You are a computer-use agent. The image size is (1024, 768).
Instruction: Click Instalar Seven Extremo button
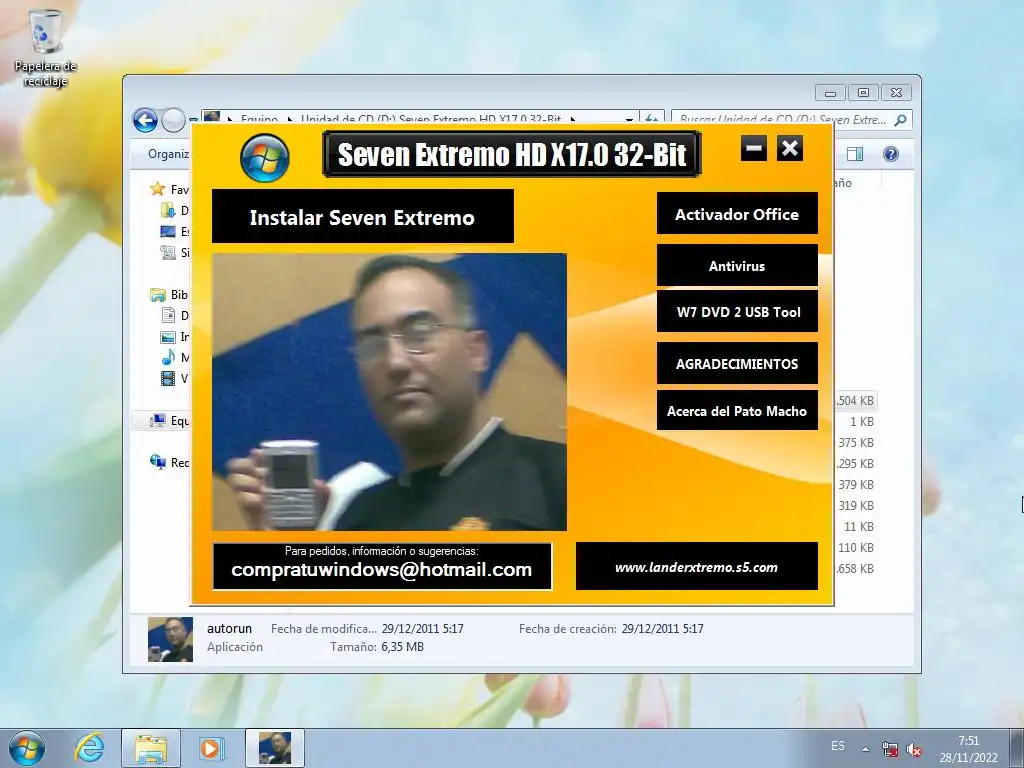(x=362, y=217)
